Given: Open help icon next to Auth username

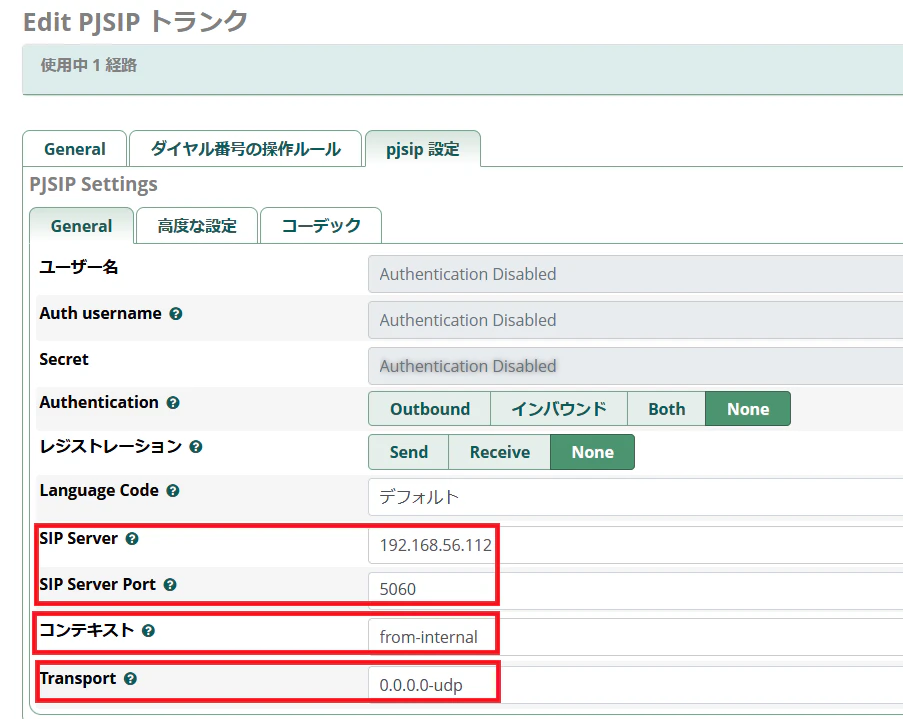Looking at the screenshot, I should tap(176, 314).
